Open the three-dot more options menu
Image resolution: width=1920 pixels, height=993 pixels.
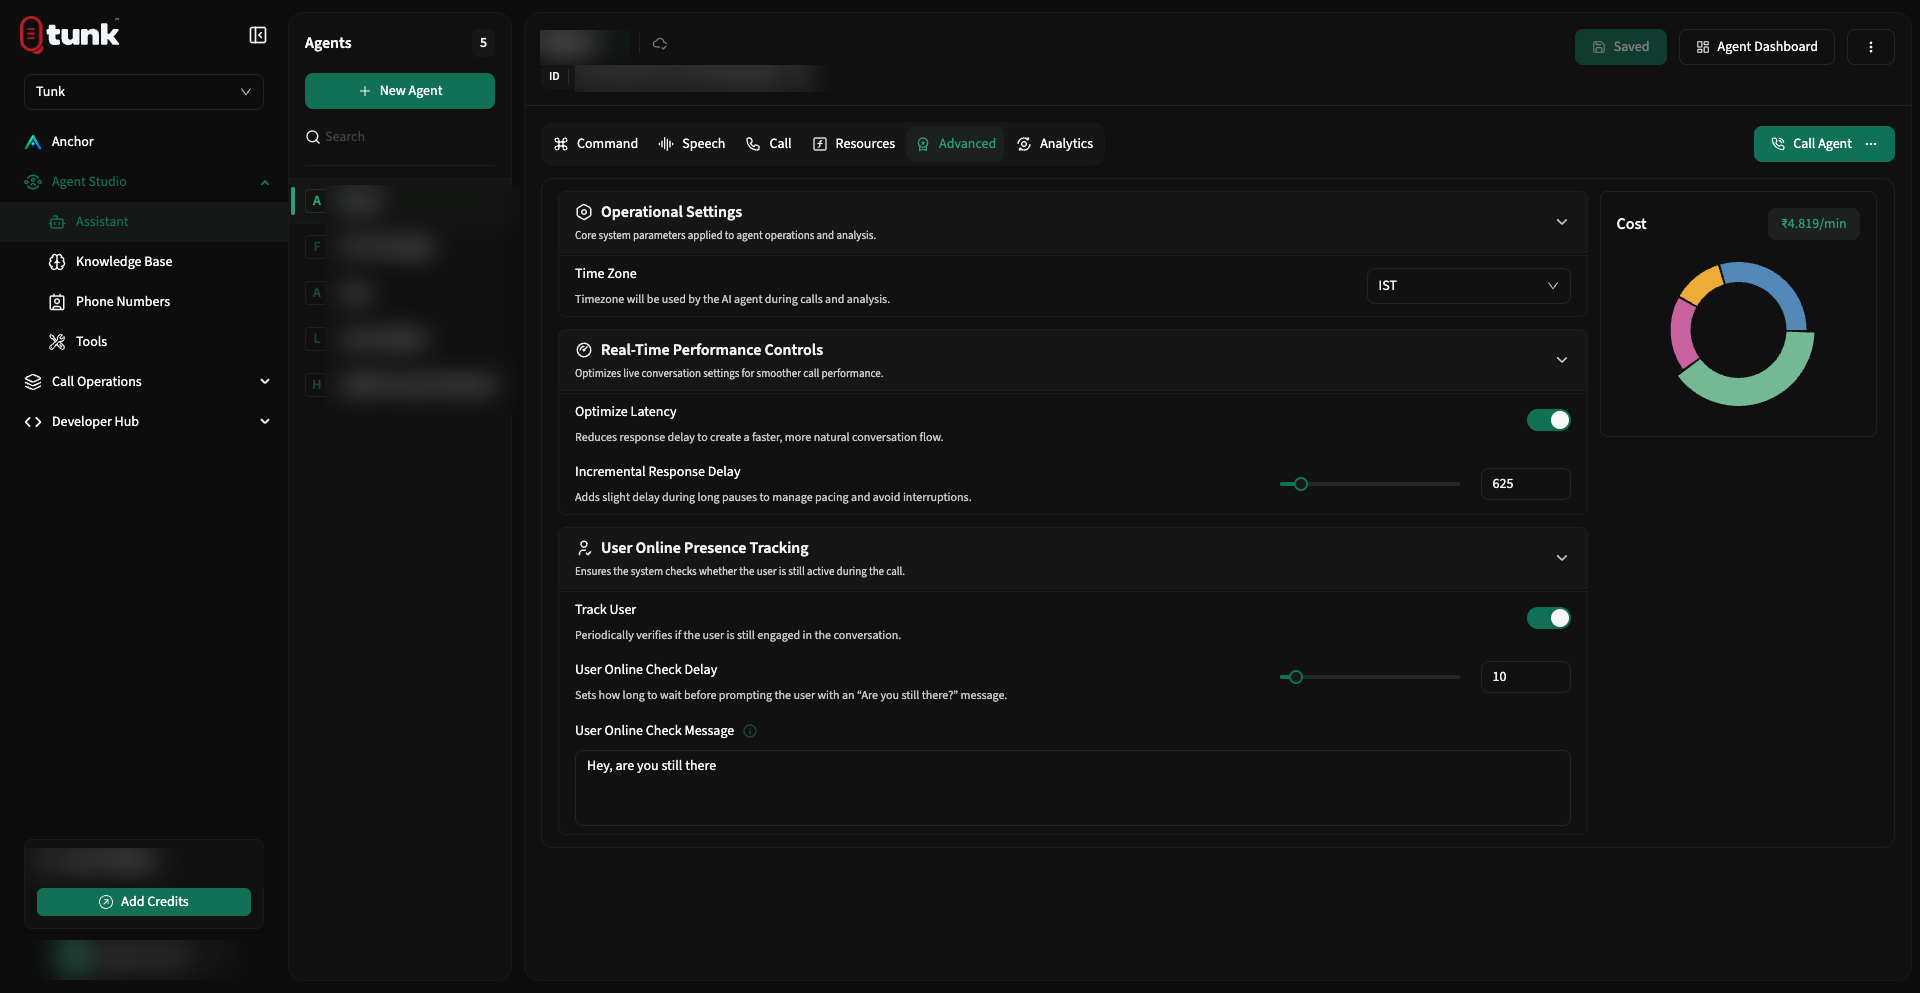(1870, 47)
